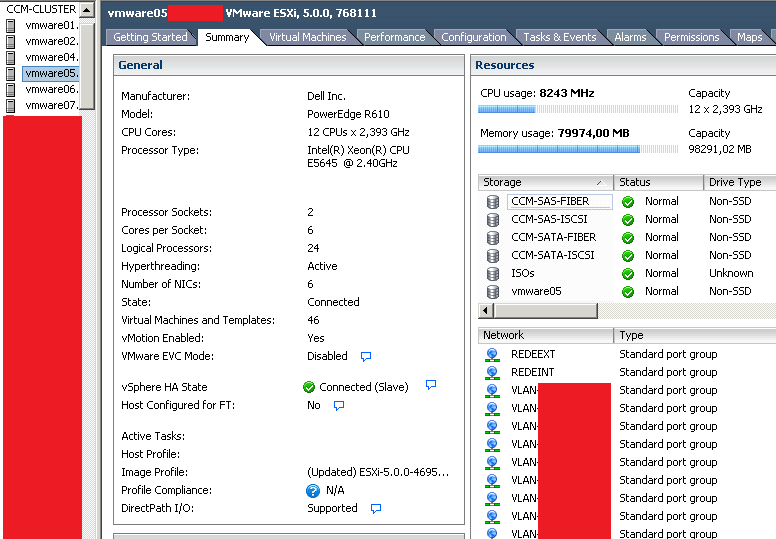Select the CCM-SATA-FIBER datastore name
The height and width of the screenshot is (539, 776).
click(553, 238)
